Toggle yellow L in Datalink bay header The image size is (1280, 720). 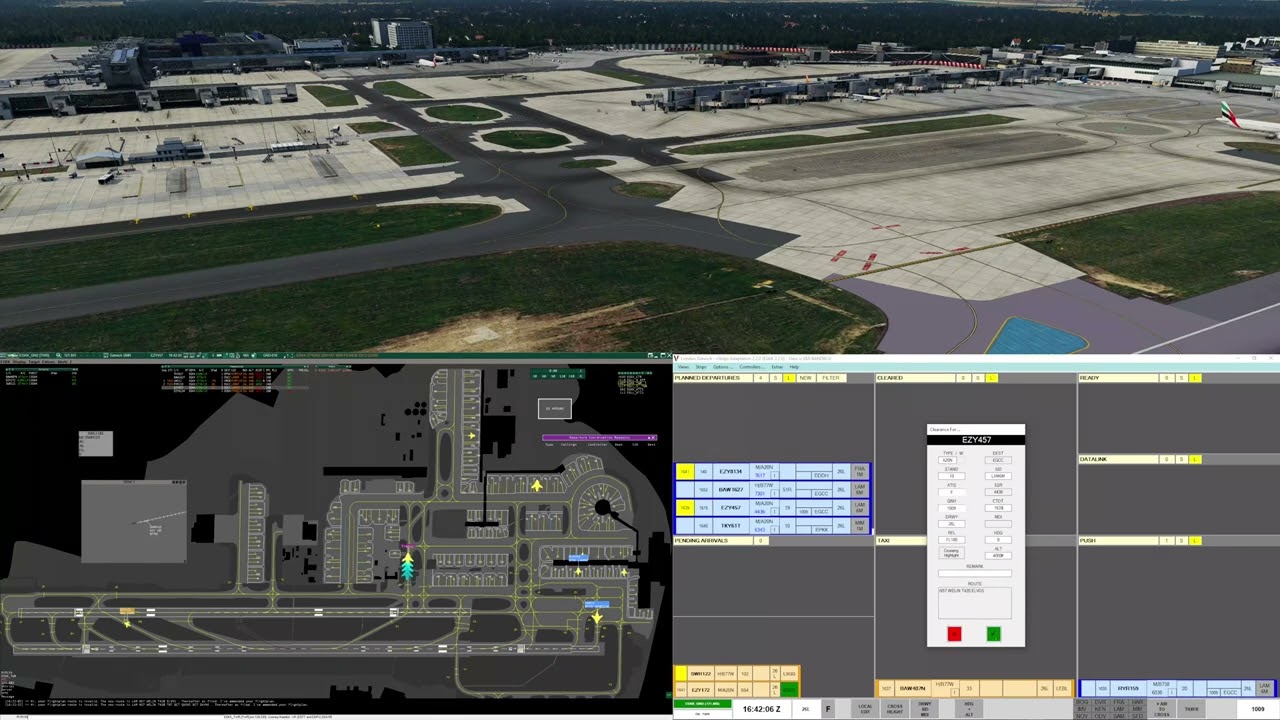[1194, 459]
